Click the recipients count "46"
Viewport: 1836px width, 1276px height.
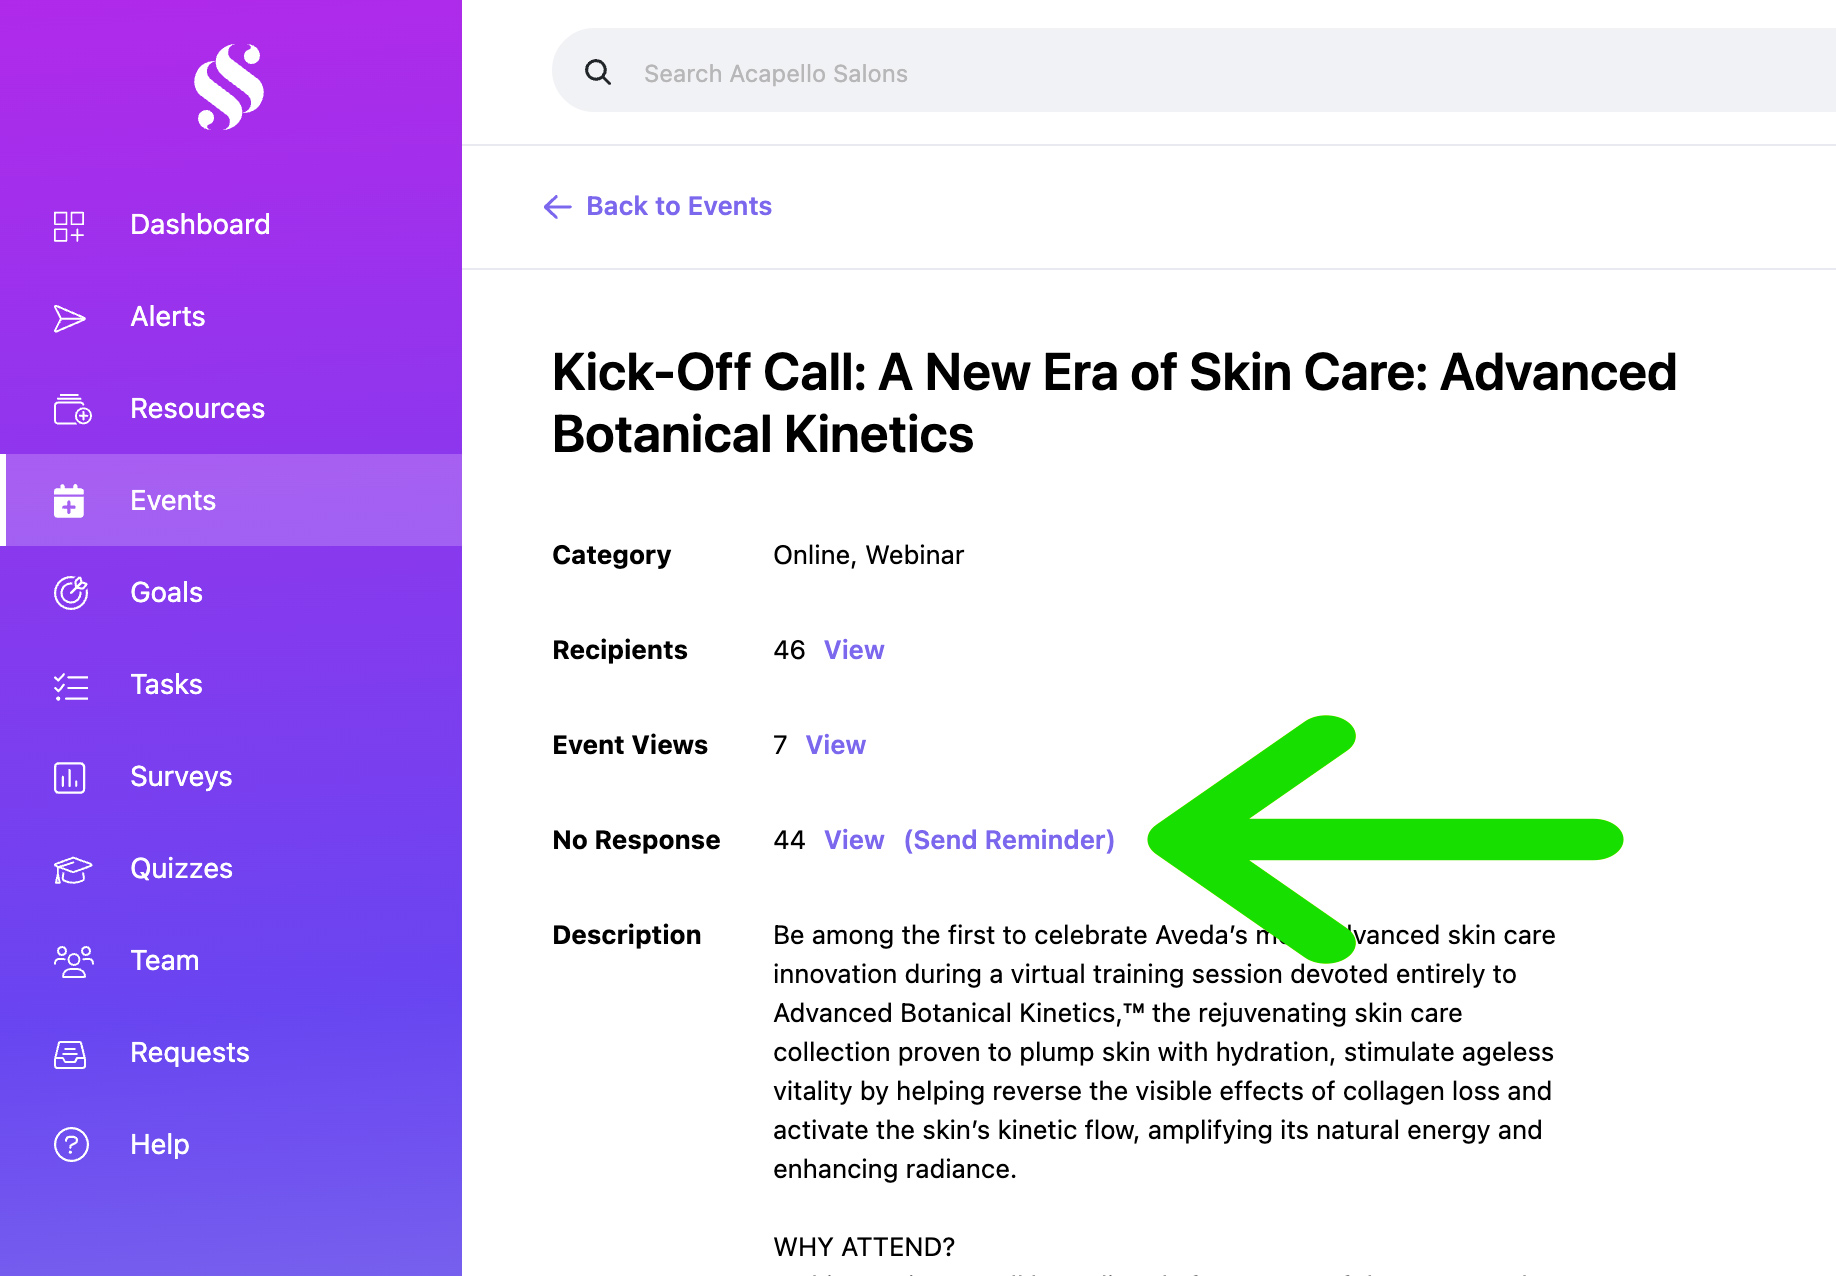pyautogui.click(x=789, y=650)
